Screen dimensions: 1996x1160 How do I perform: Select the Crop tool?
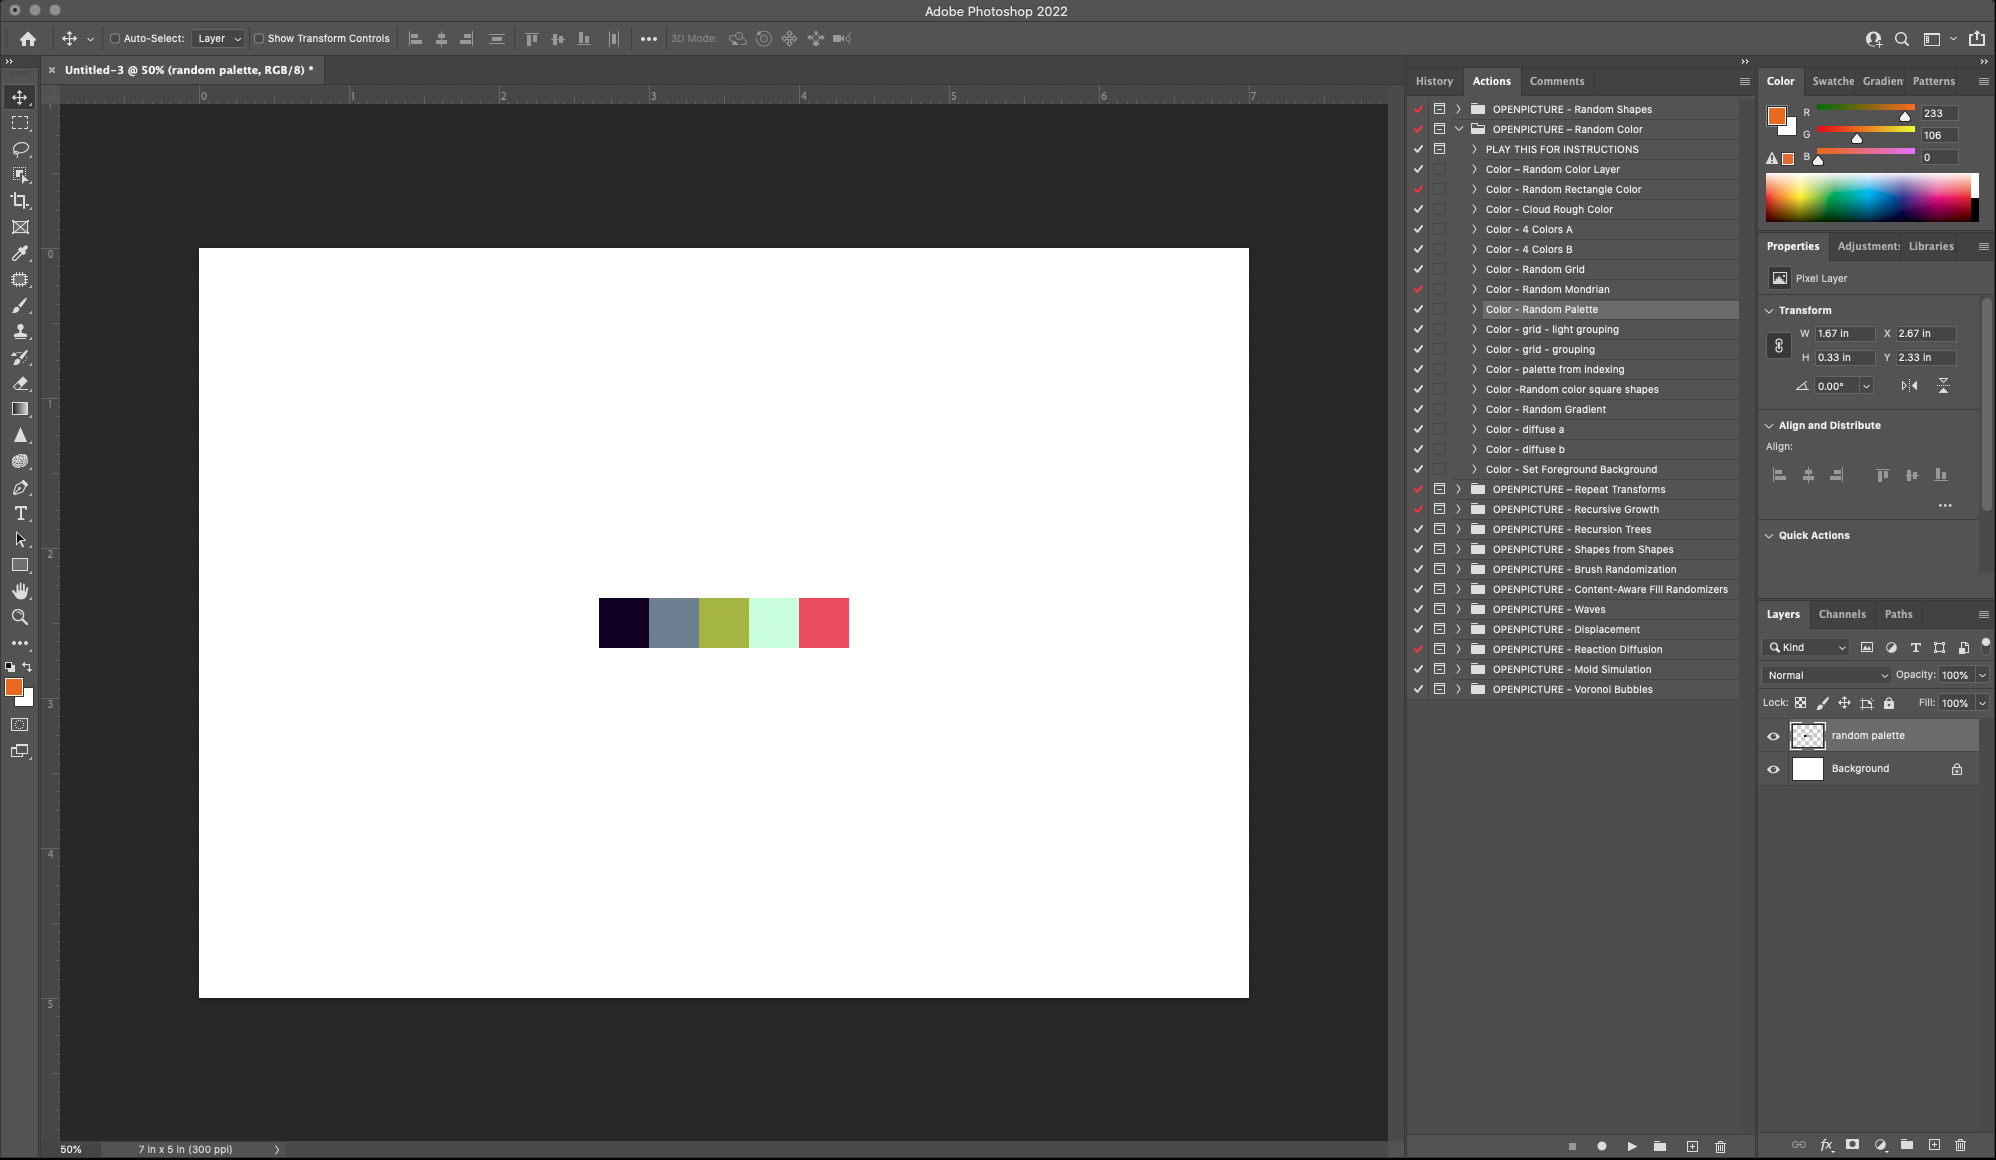(20, 201)
